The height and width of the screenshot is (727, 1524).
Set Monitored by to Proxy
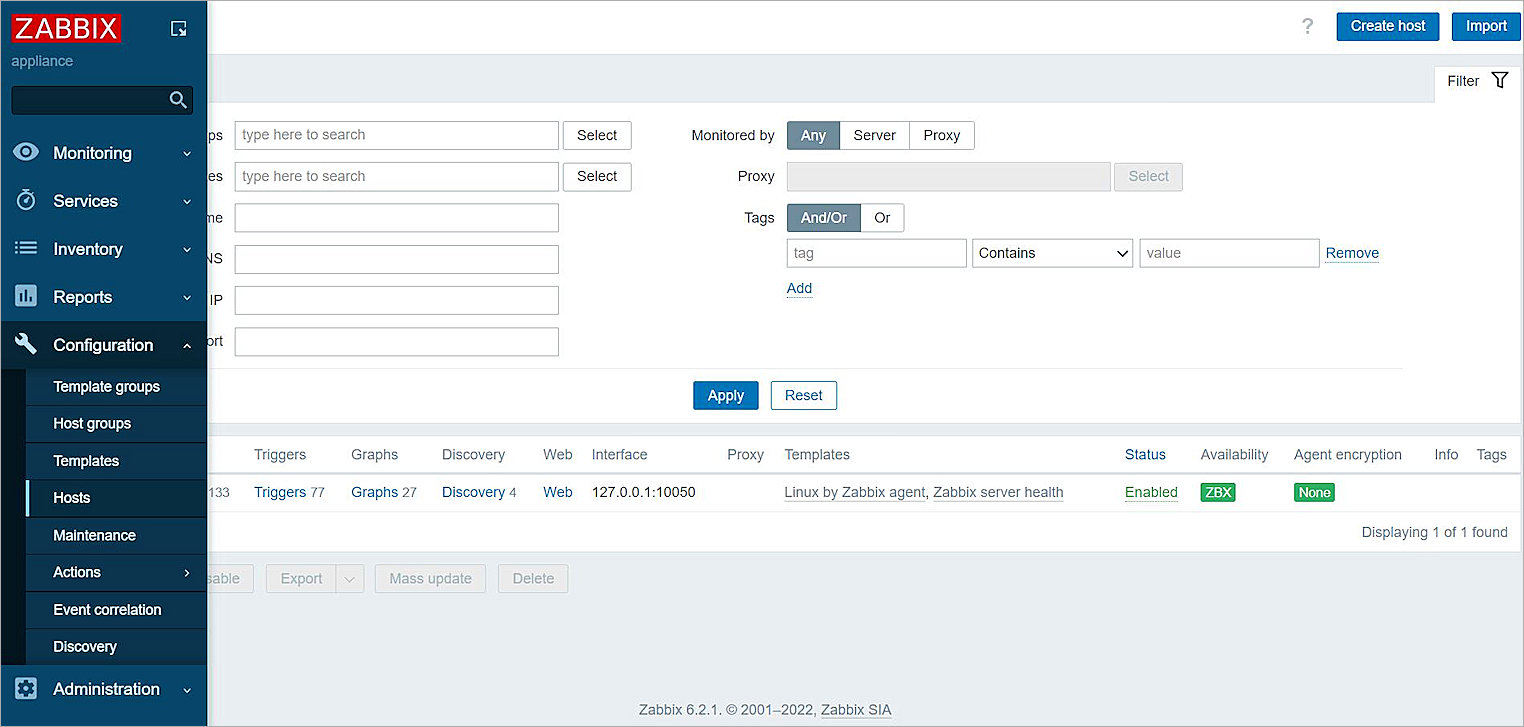pos(941,135)
